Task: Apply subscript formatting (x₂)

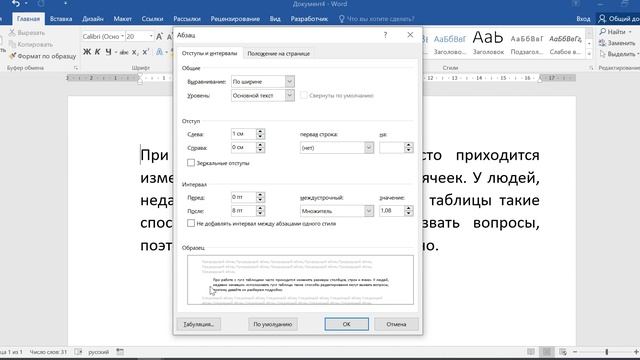Action: 135,52
